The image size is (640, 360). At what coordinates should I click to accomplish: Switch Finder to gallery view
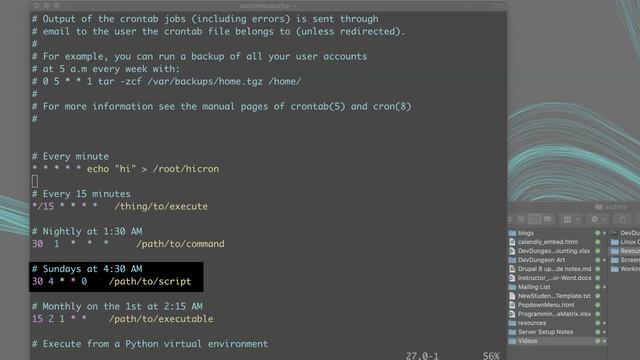point(547,219)
